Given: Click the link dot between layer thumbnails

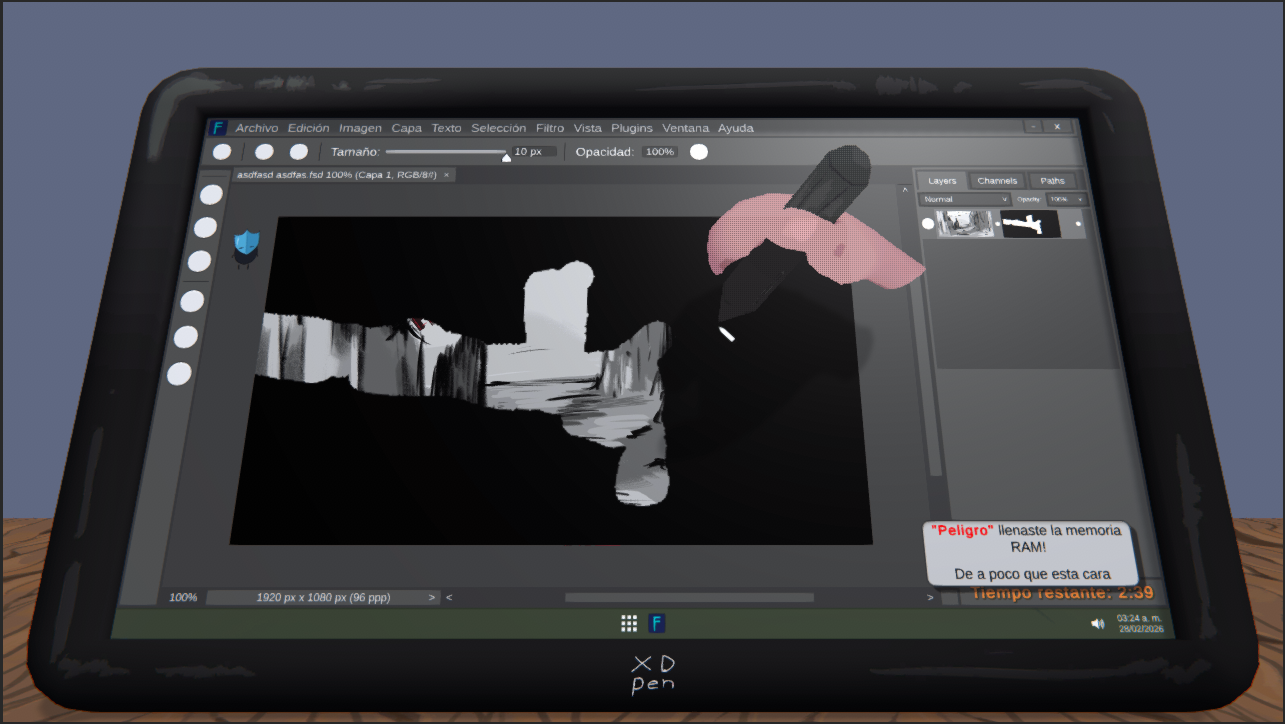Looking at the screenshot, I should coord(998,224).
